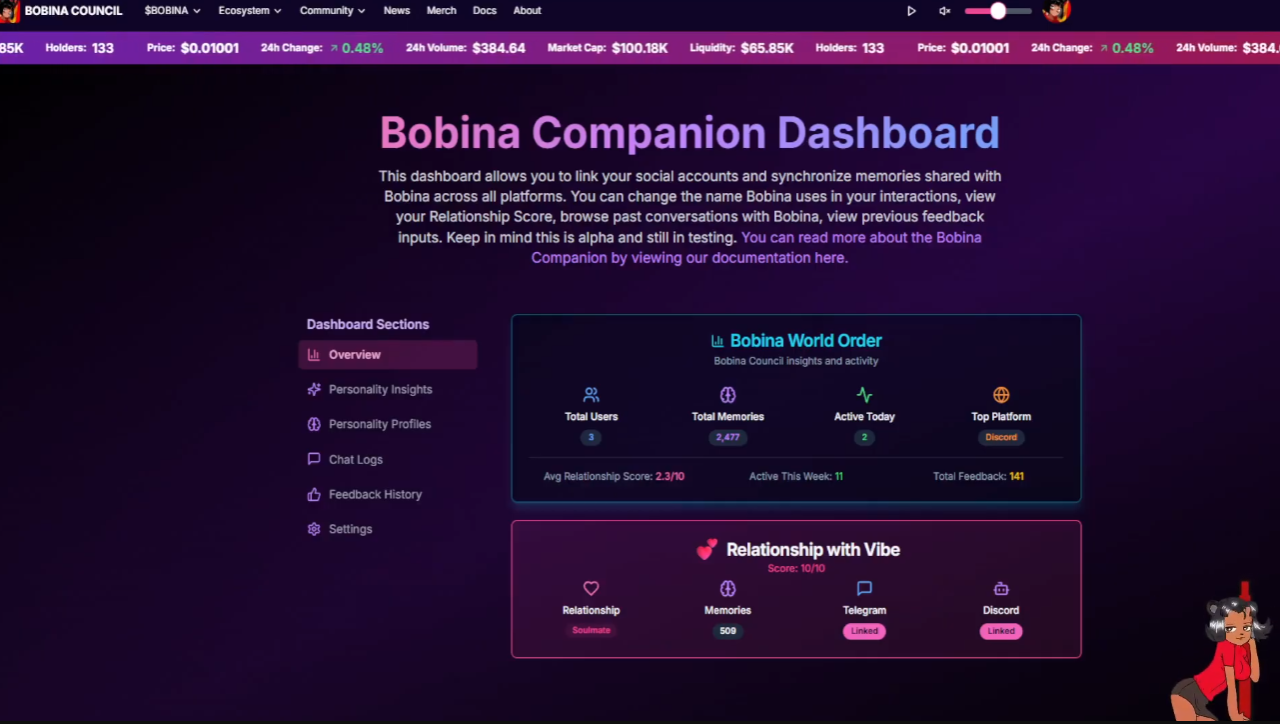Expand the $BOBINA dropdown menu
The height and width of the screenshot is (724, 1280).
[x=172, y=11]
